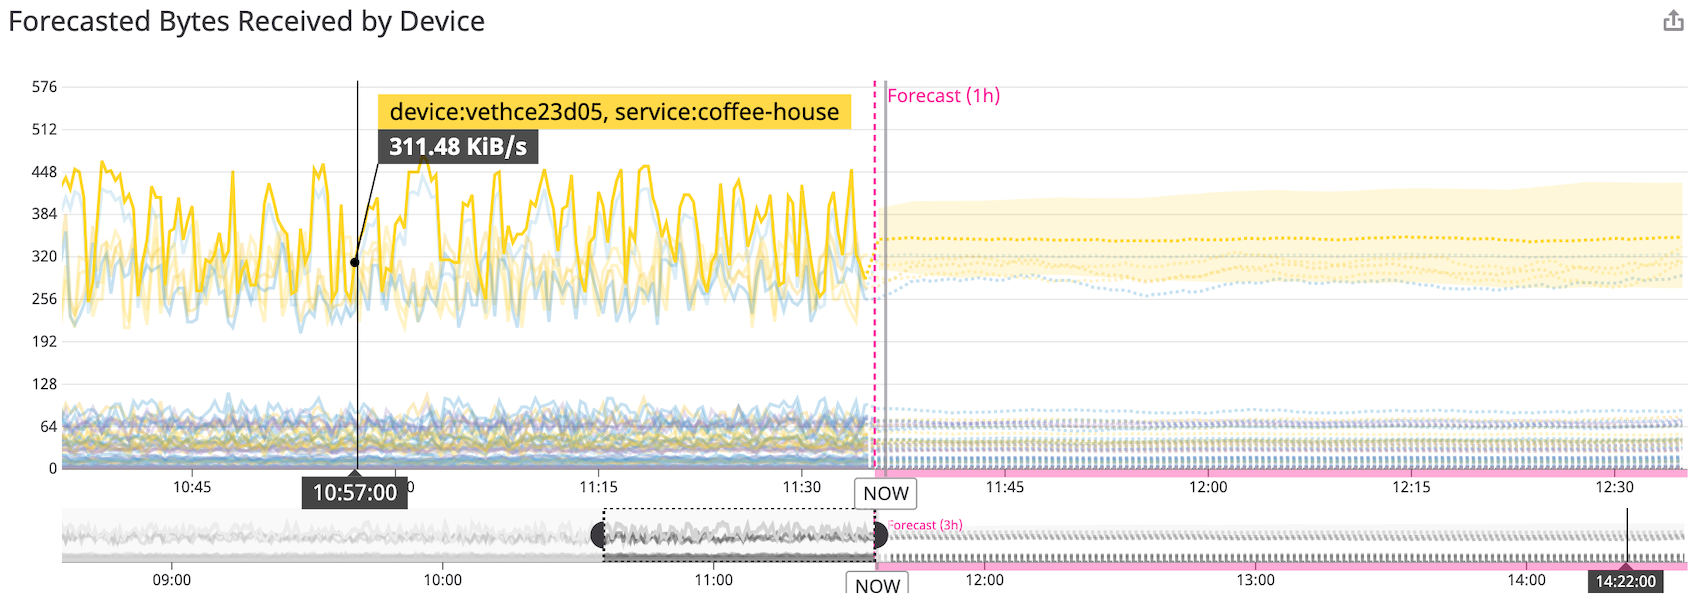Viewport: 1700px width, 607px height.
Task: Click the 09:00 overview axis label
Action: [x=172, y=580]
